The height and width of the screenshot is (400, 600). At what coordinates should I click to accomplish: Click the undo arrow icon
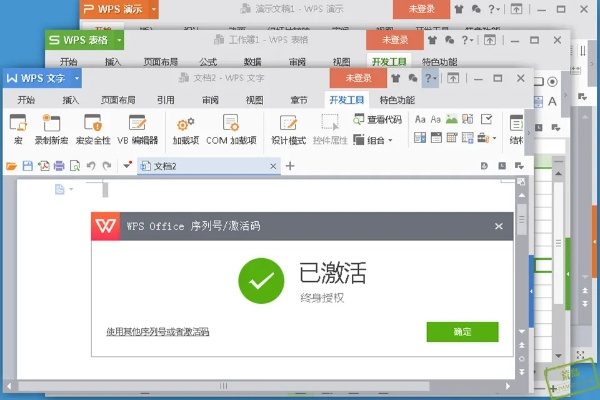91,166
